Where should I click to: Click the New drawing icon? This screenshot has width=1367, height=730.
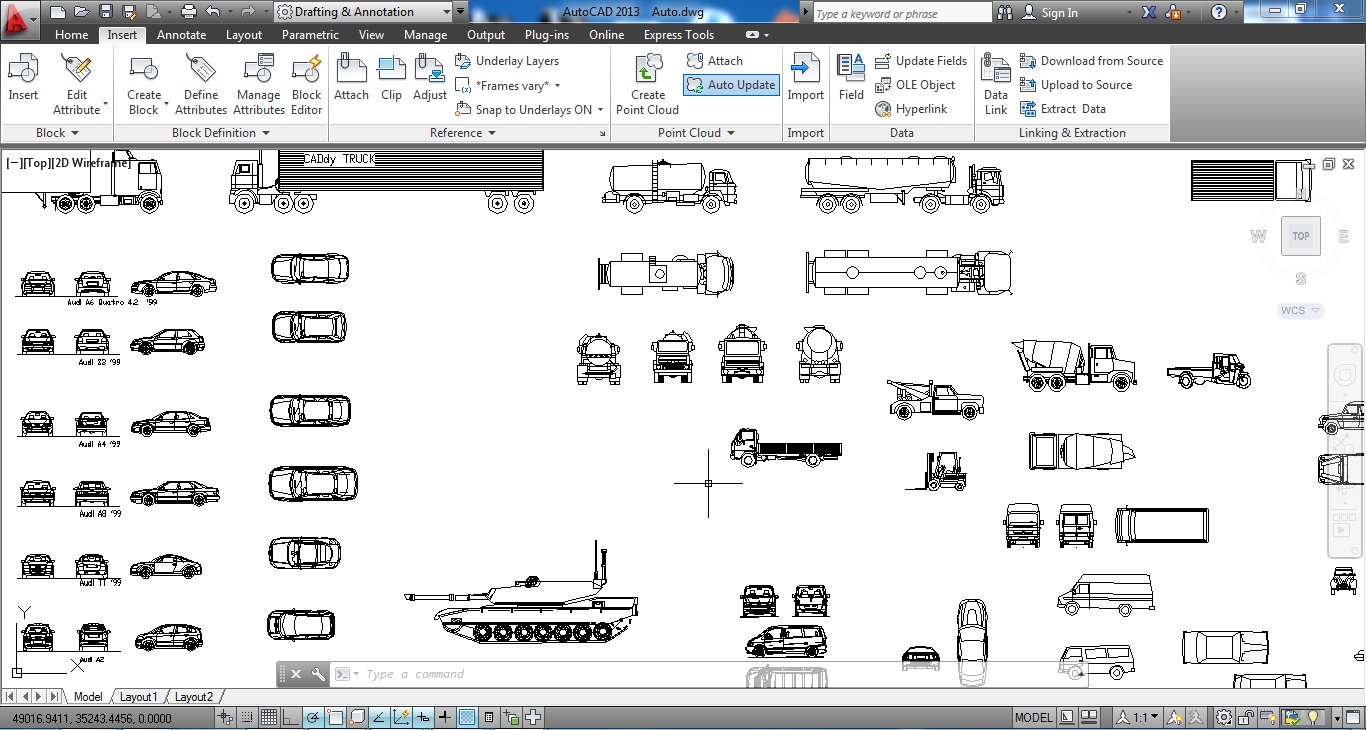tap(58, 12)
